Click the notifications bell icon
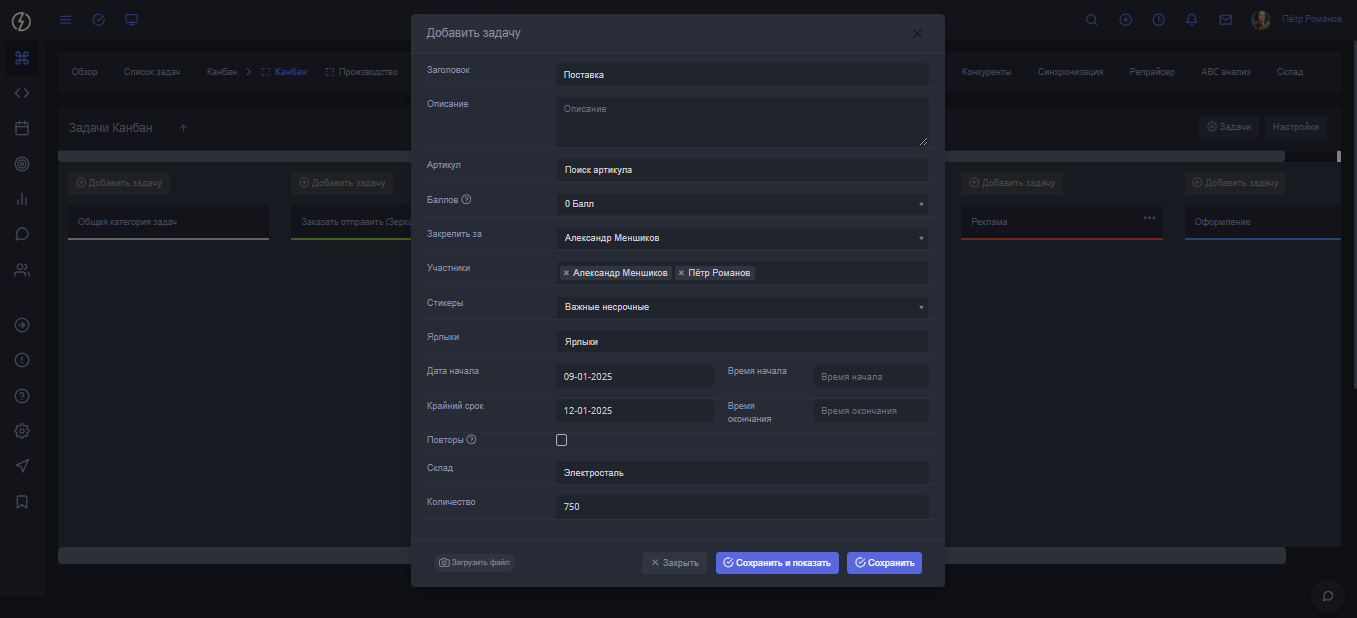Image resolution: width=1357 pixels, height=618 pixels. [x=1191, y=20]
